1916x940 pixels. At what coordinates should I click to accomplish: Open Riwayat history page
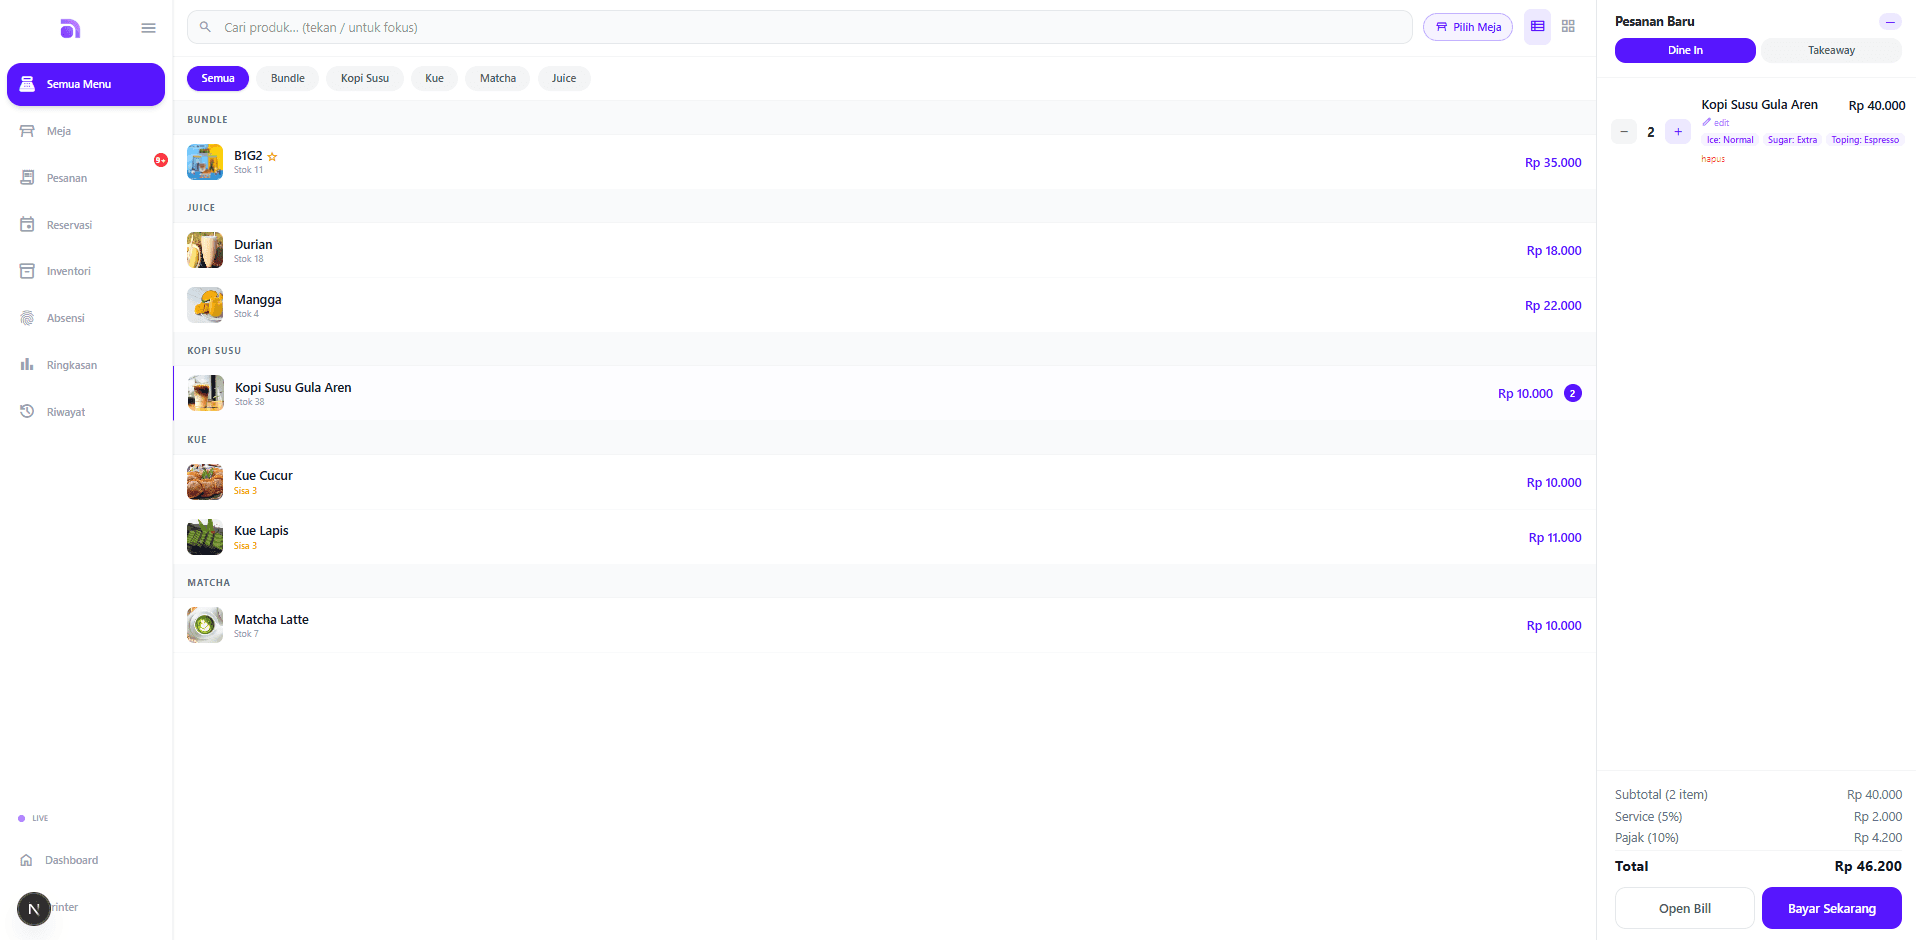pyautogui.click(x=86, y=412)
